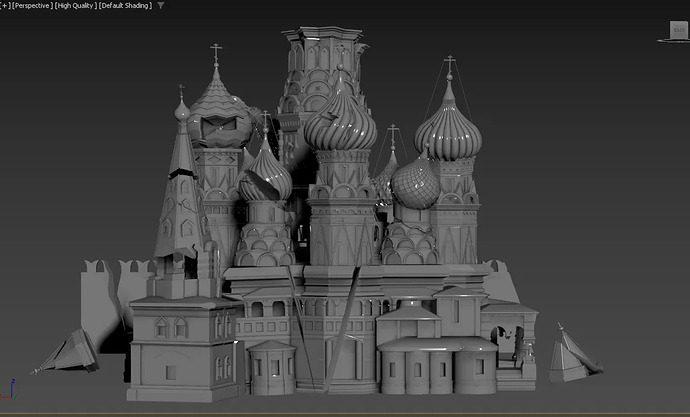
Task: Click the viewport filter funnel icon
Action: pos(161,6)
